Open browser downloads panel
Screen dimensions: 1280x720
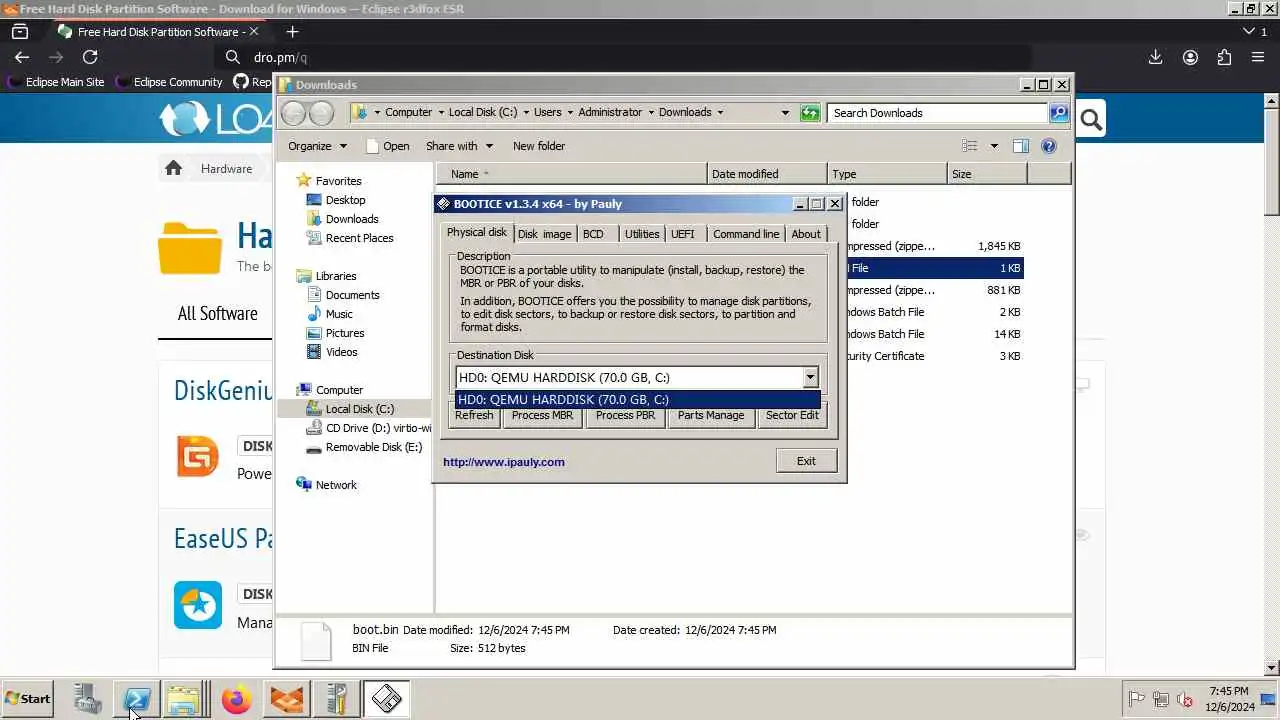[1155, 57]
